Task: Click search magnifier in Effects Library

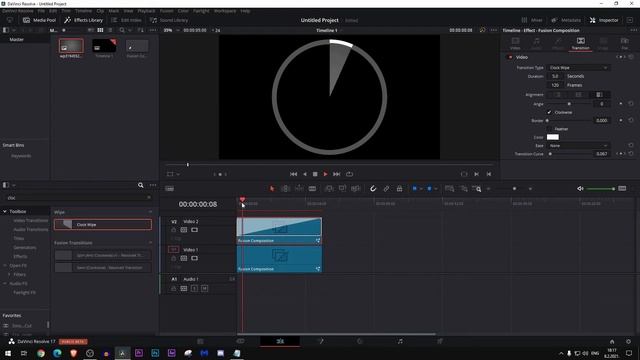Action: point(140,185)
